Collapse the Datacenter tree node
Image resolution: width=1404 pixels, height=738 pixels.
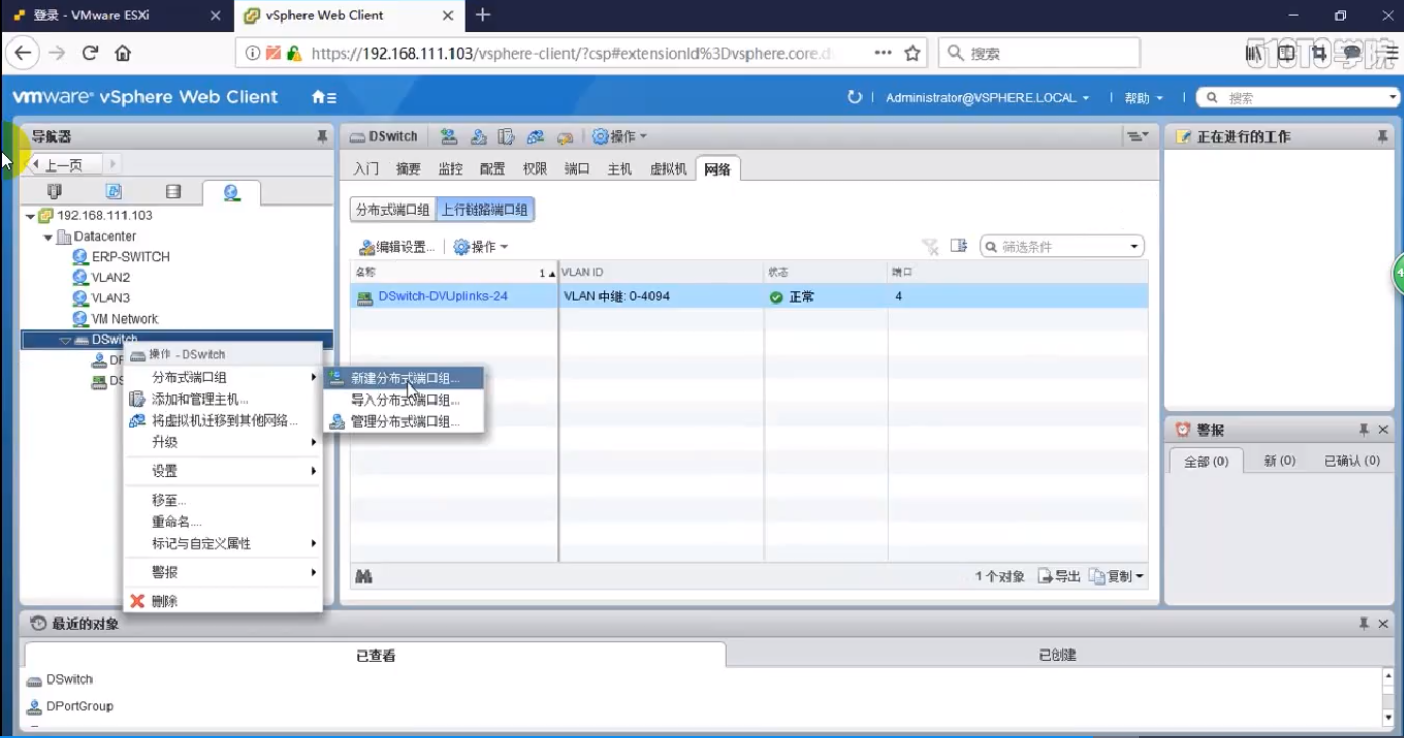[x=47, y=238]
